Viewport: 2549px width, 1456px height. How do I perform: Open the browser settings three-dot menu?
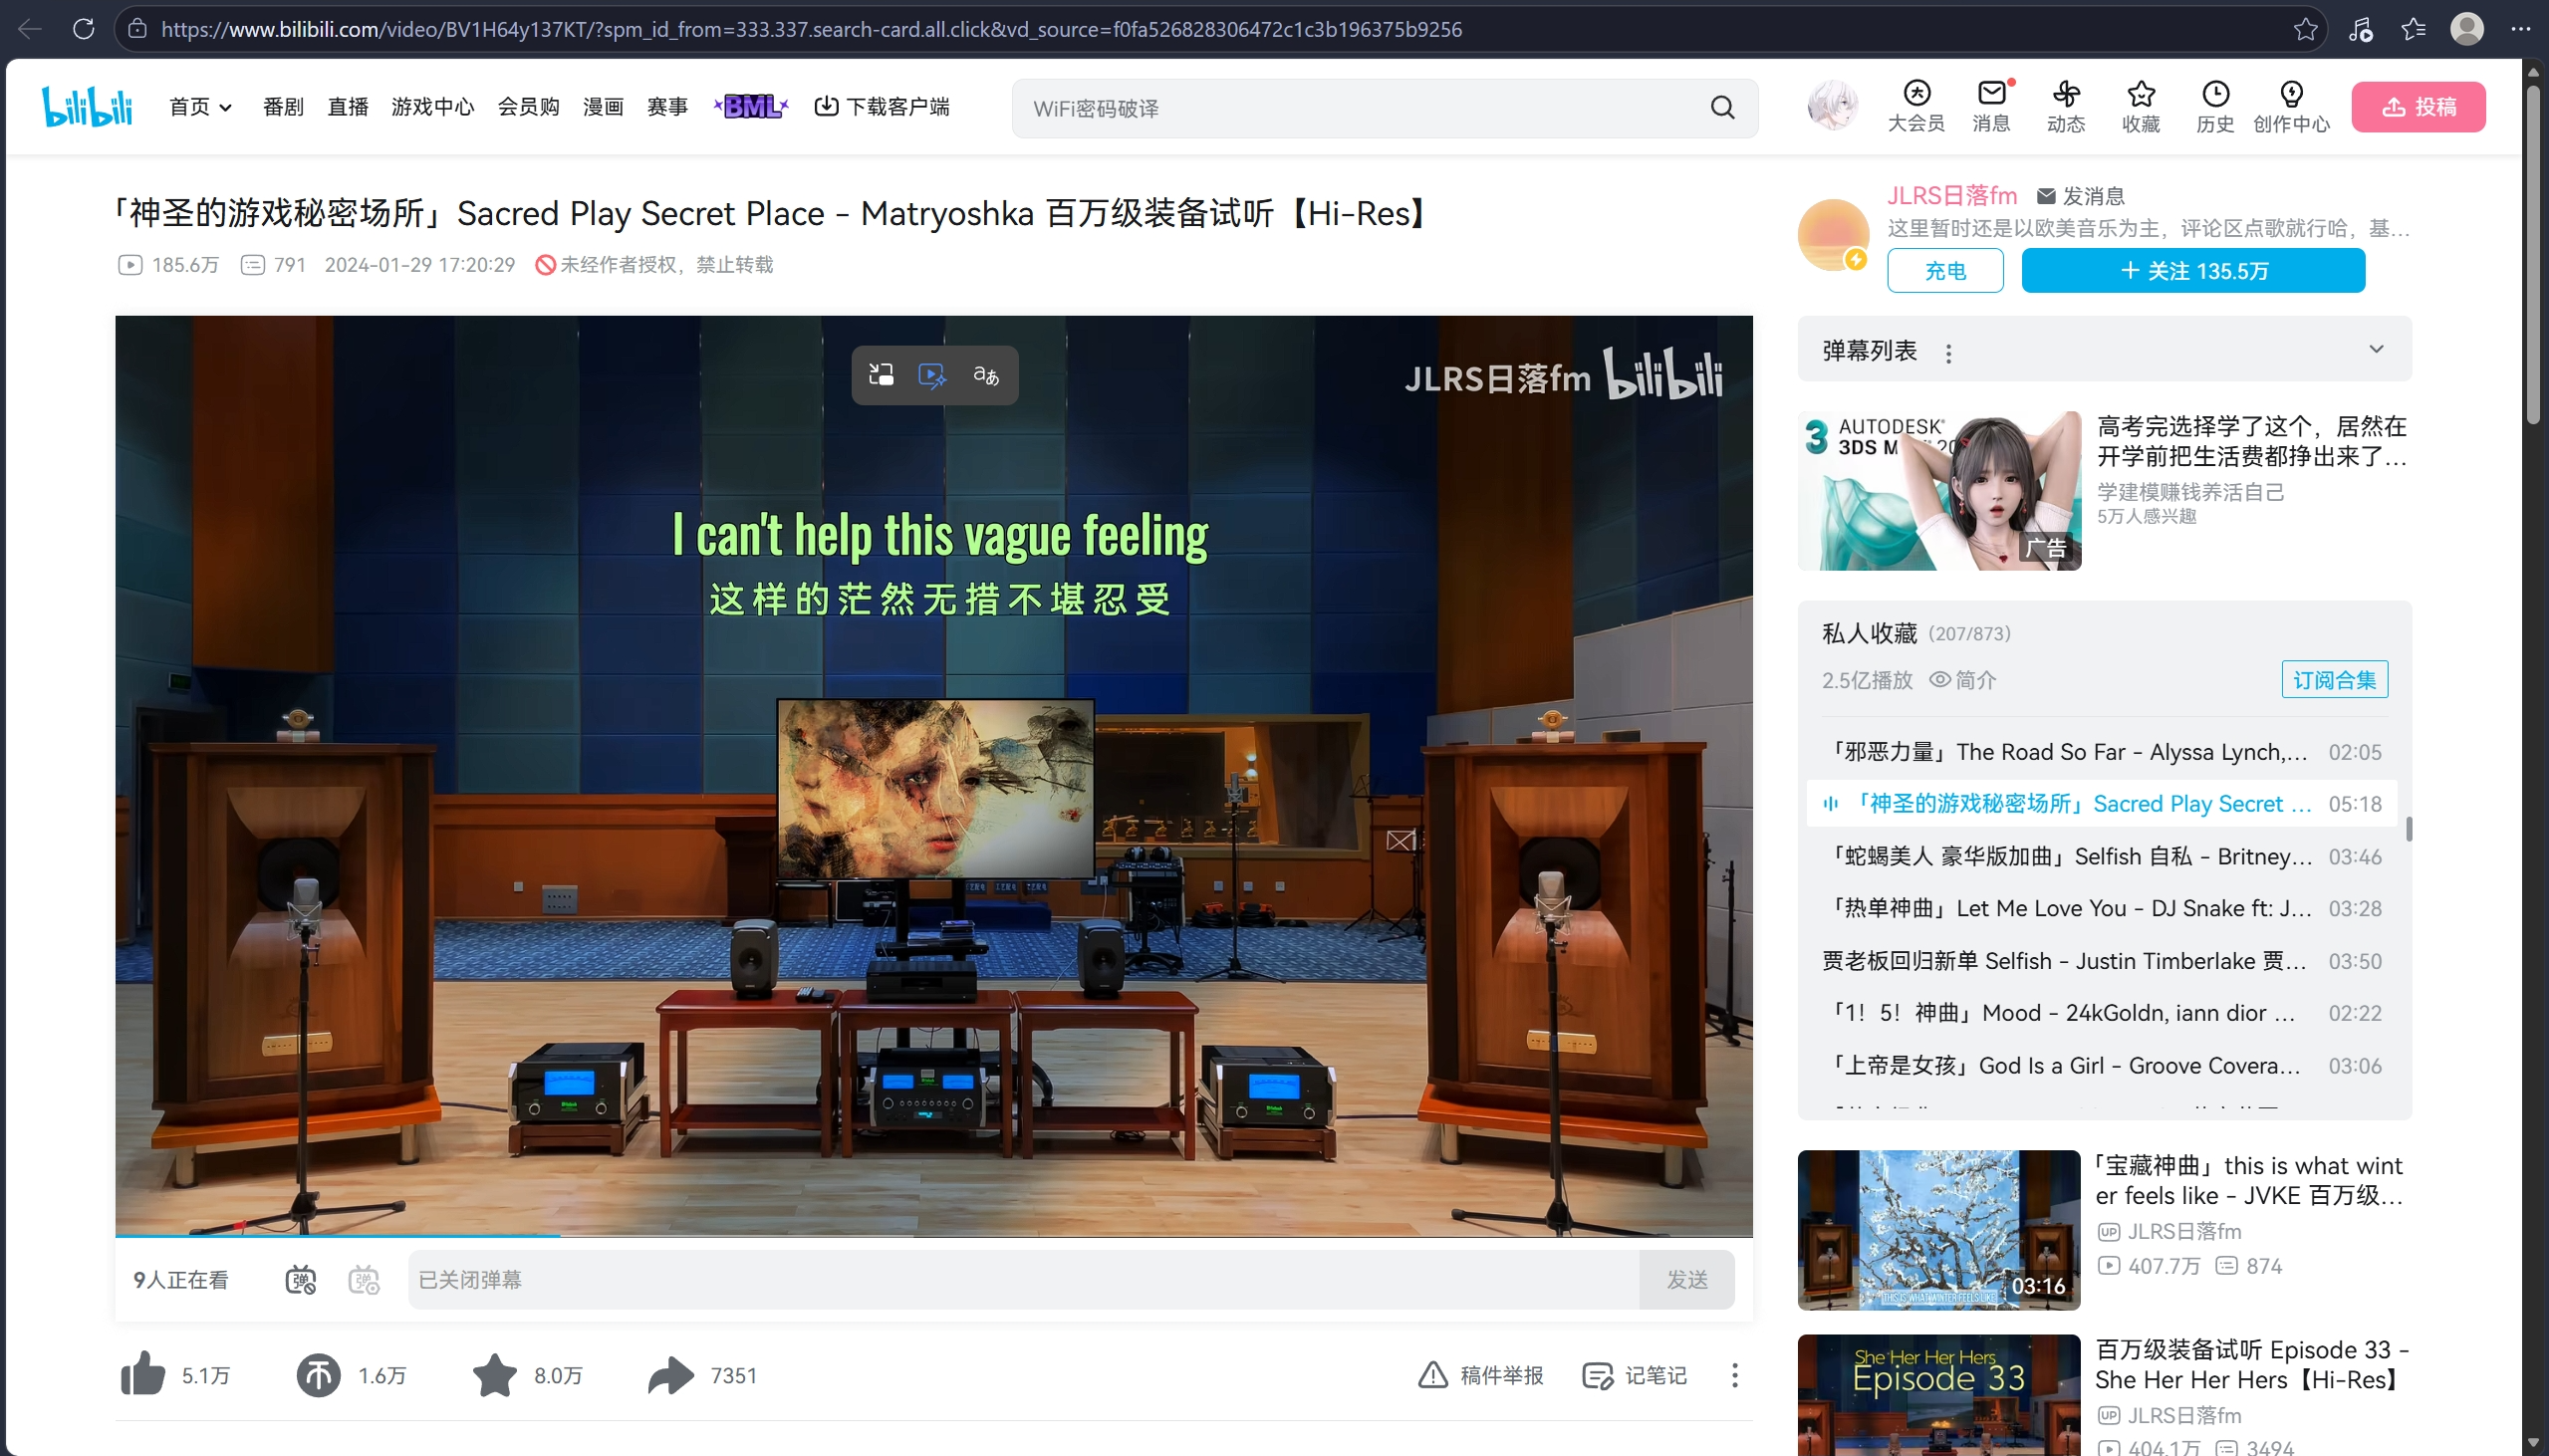click(2520, 29)
